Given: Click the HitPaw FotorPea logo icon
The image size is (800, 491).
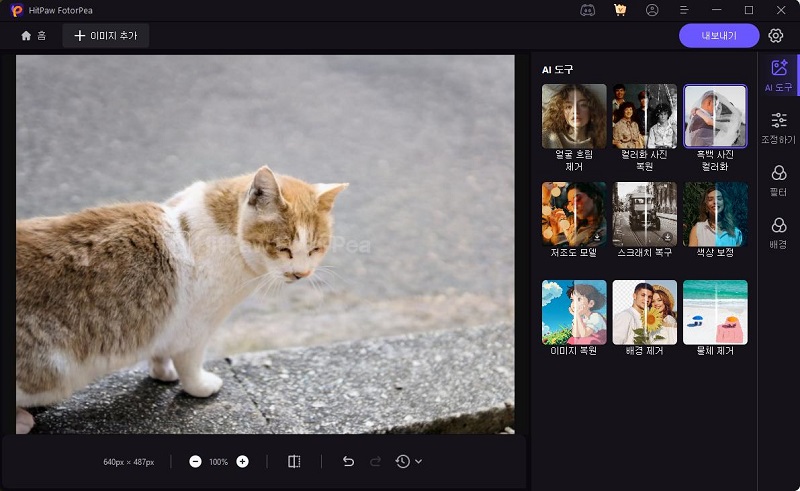Looking at the screenshot, I should point(17,10).
